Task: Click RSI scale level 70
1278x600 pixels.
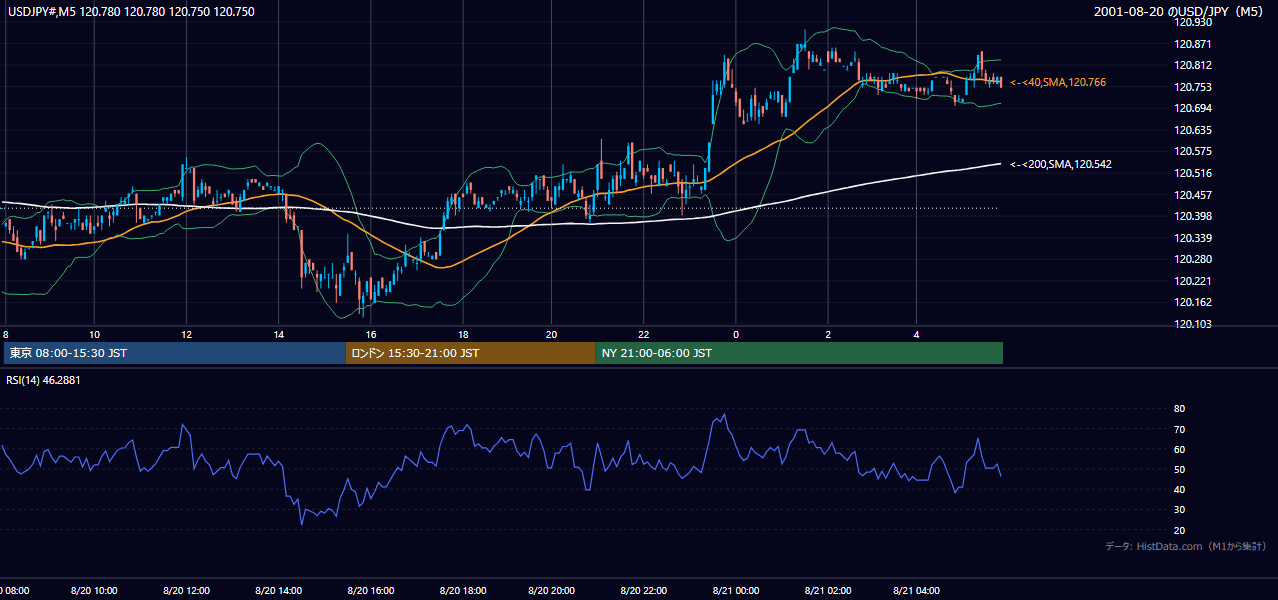Action: [1179, 429]
